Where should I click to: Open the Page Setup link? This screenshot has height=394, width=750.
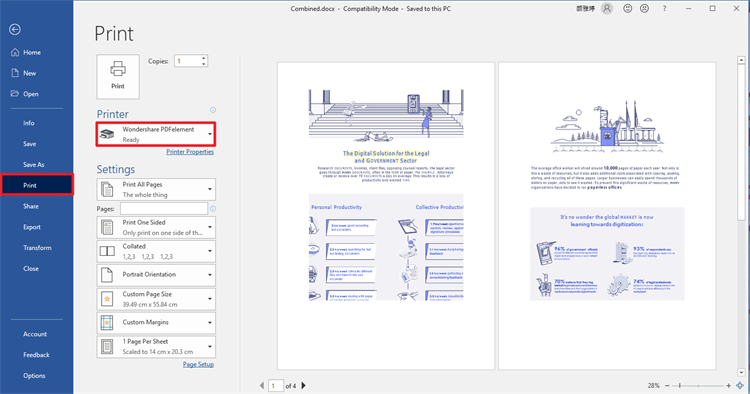pos(198,364)
